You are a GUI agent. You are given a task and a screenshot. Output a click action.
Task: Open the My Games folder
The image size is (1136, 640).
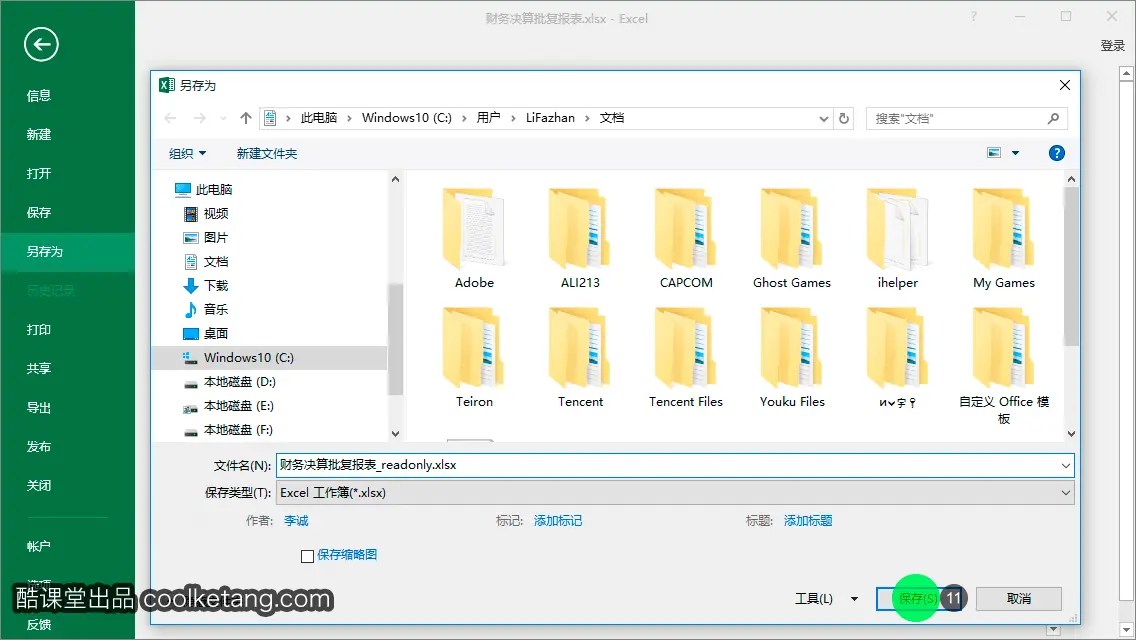pos(1003,239)
